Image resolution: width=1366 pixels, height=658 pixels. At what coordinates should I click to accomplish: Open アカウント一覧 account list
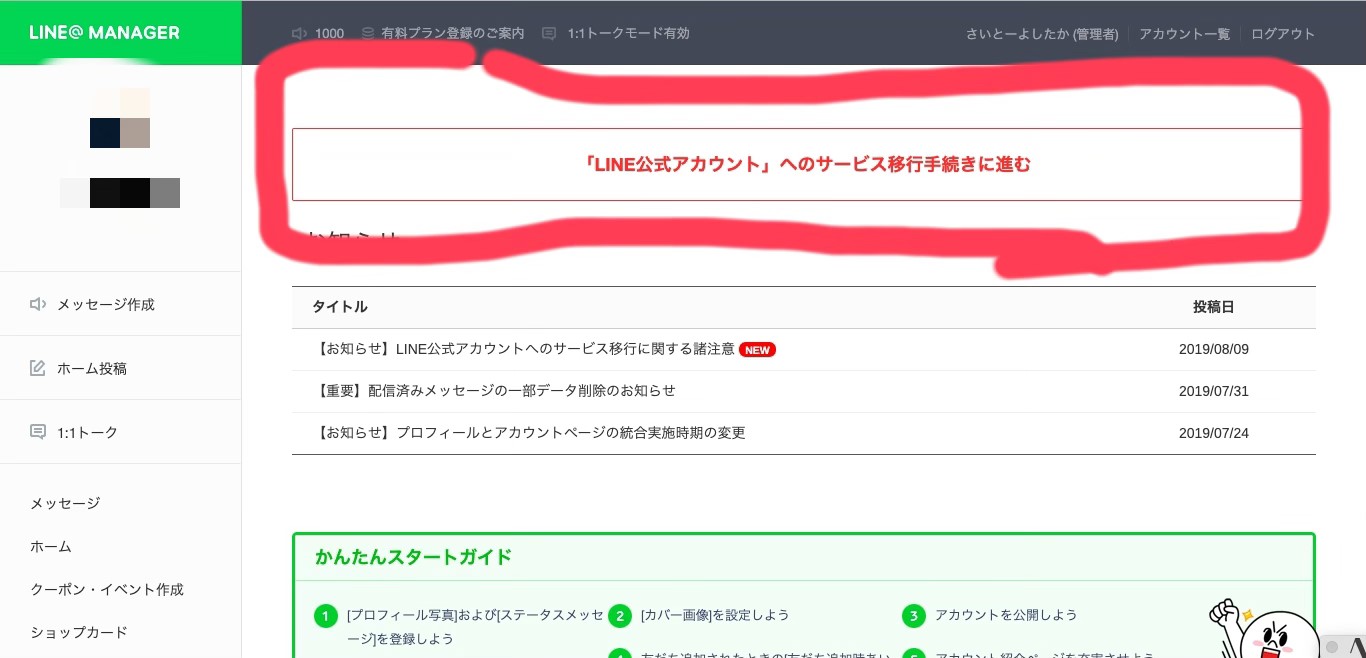point(1184,33)
